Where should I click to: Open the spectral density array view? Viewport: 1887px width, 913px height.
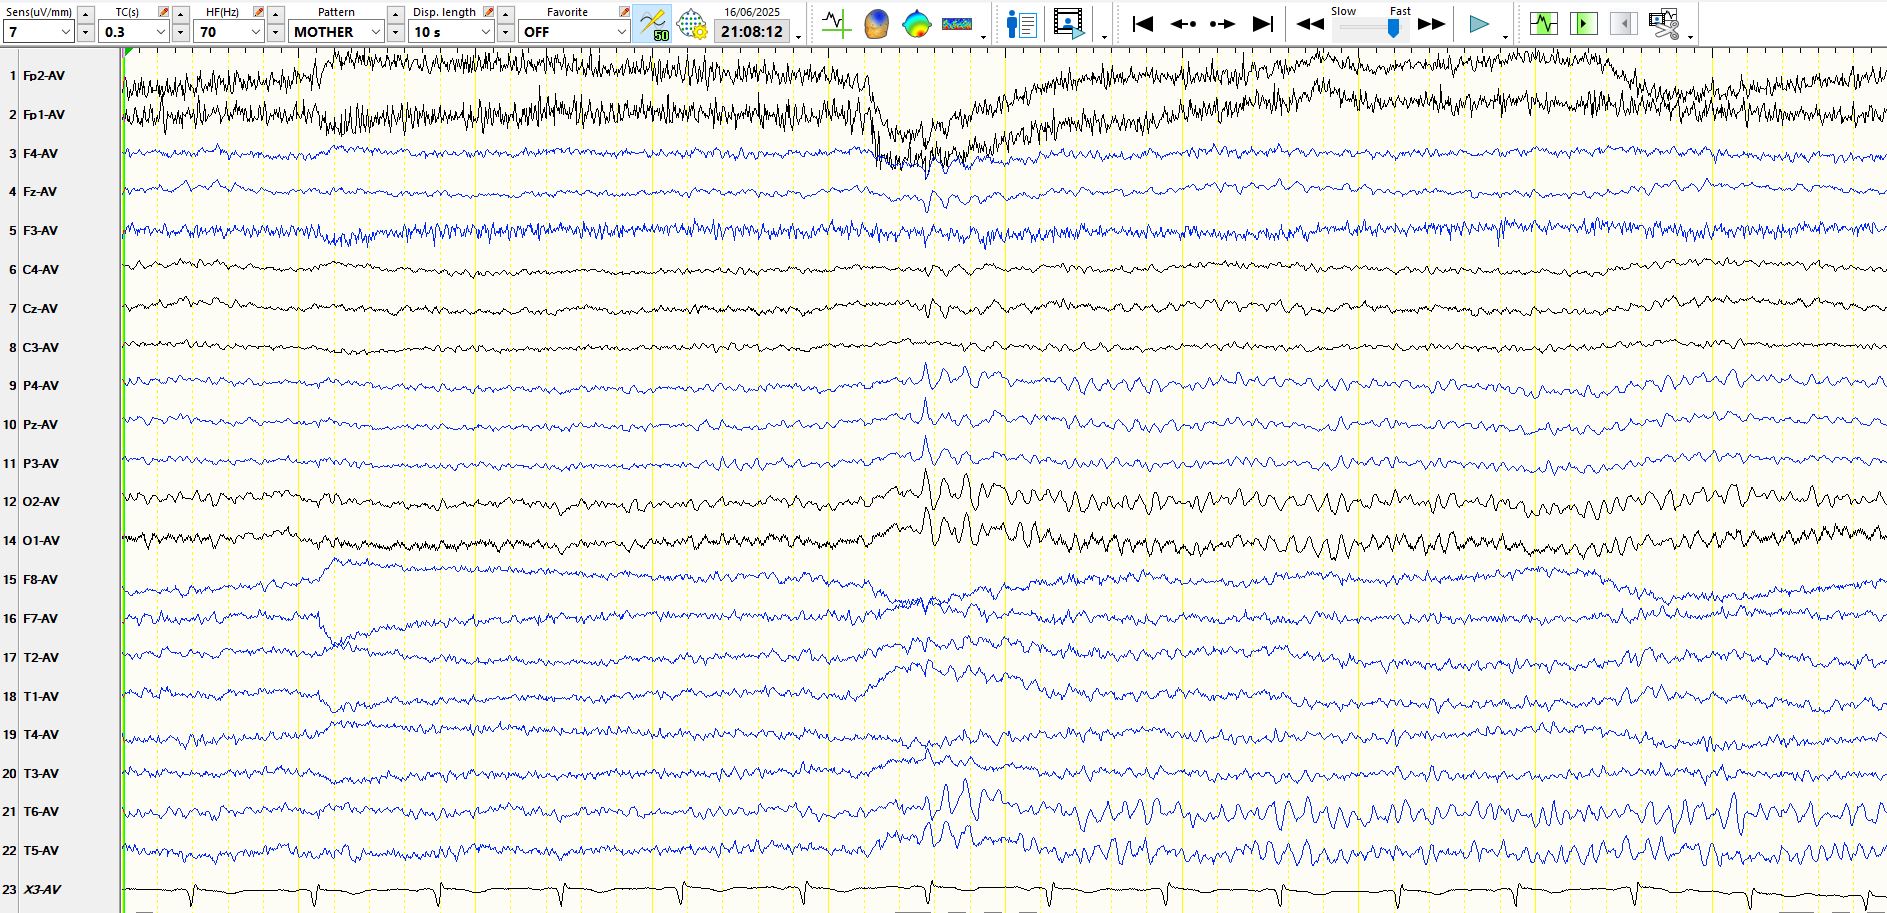tap(957, 24)
